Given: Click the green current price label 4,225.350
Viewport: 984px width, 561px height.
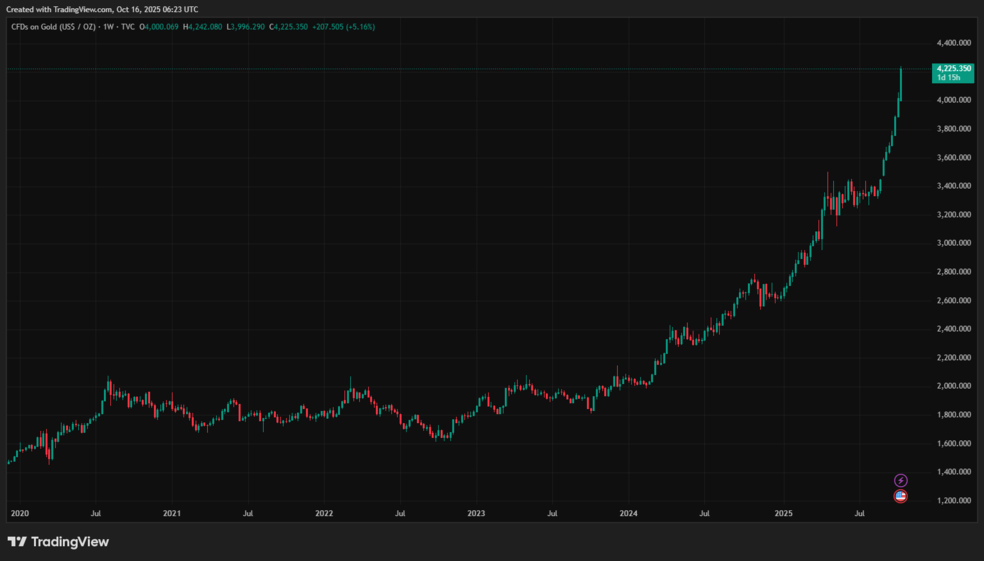Looking at the screenshot, I should (x=952, y=69).
